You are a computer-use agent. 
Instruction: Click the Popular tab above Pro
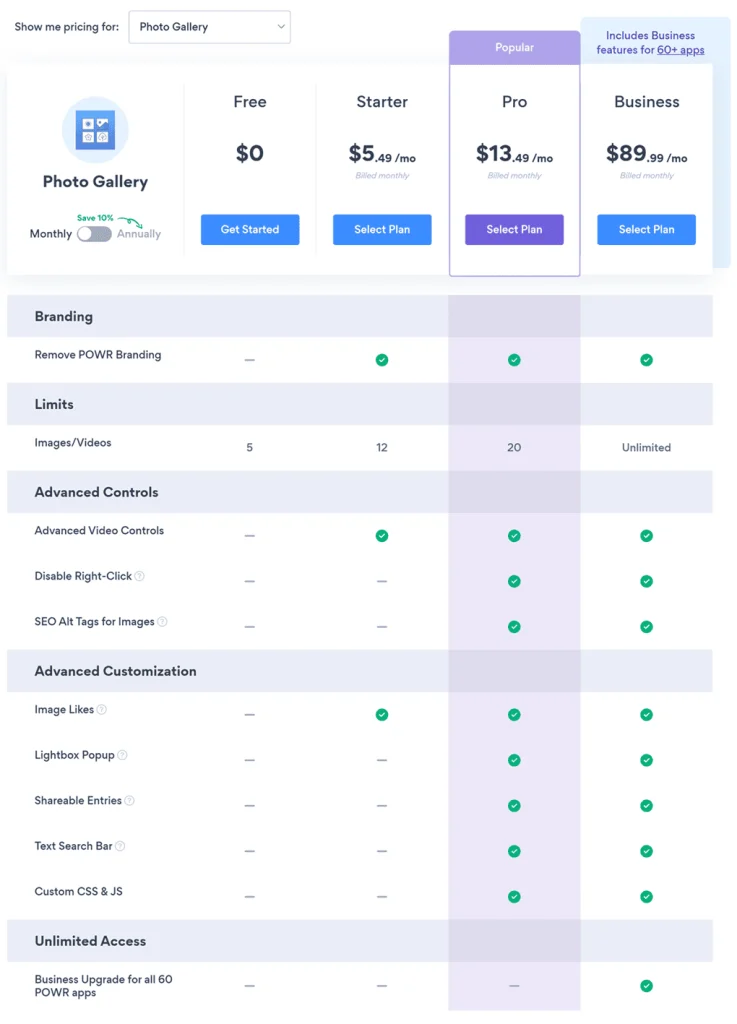(x=514, y=47)
